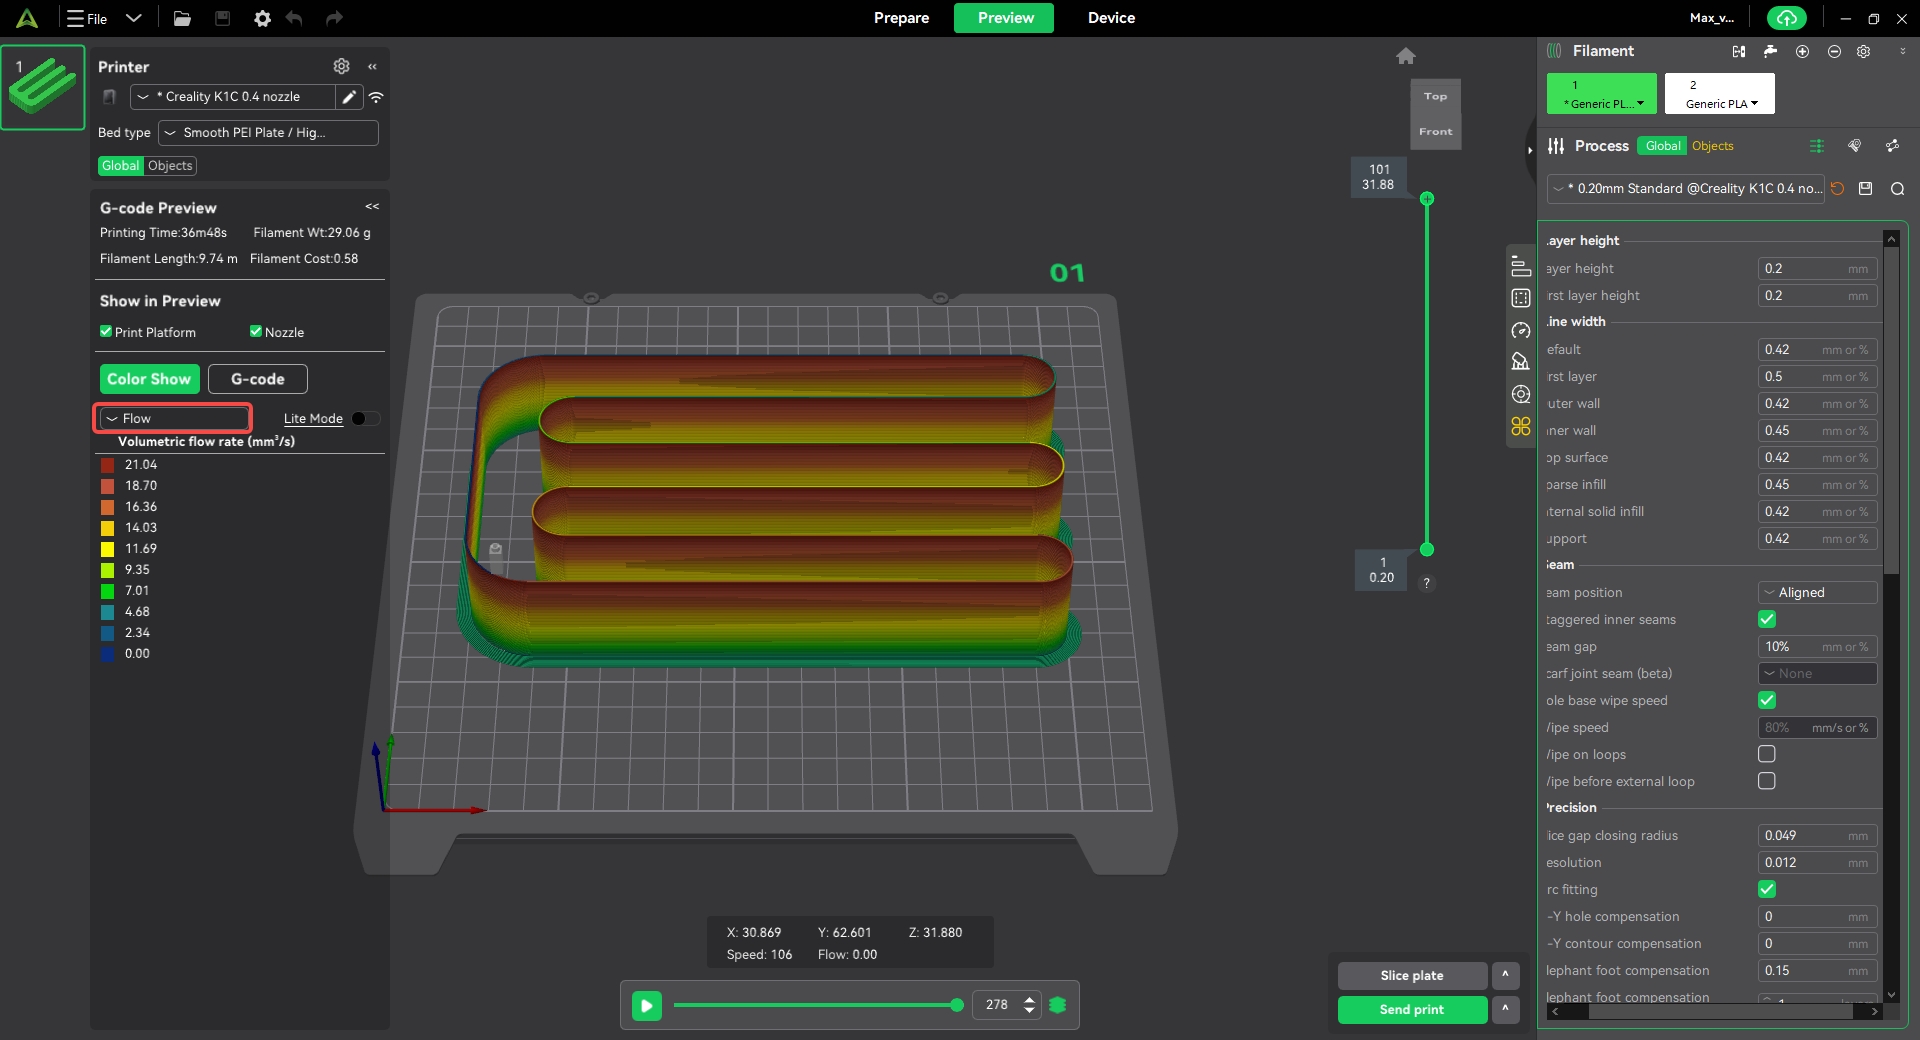
Task: Click the playback progress slider handle
Action: 957,1005
